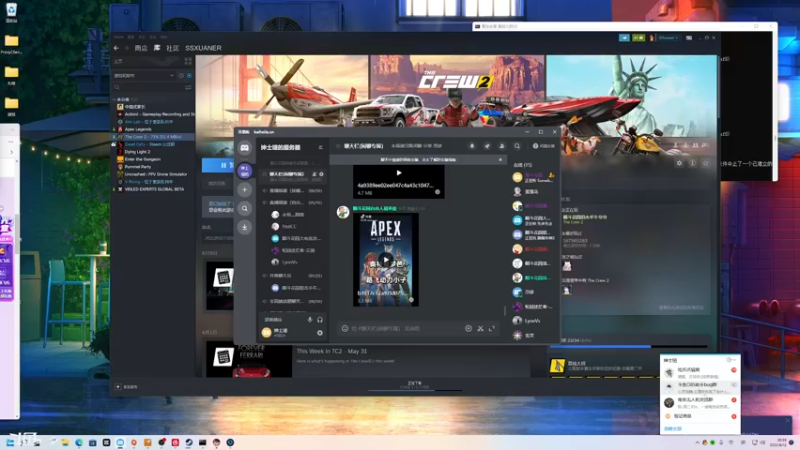Click Steam library search field
This screenshot has width=800, height=450.
pos(147,87)
